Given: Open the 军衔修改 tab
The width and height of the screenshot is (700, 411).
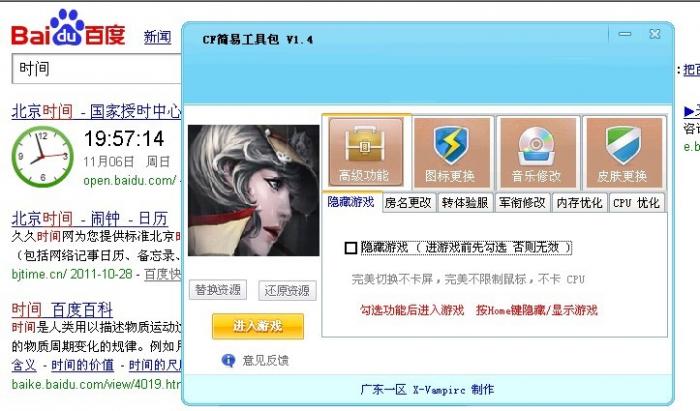Looking at the screenshot, I should point(522,203).
